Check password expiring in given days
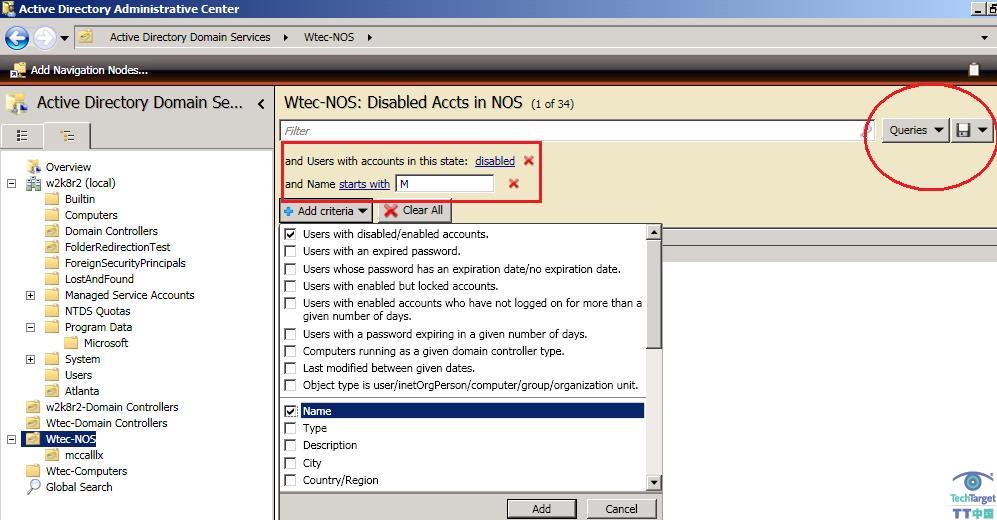The height and width of the screenshot is (520, 997). pyautogui.click(x=291, y=334)
